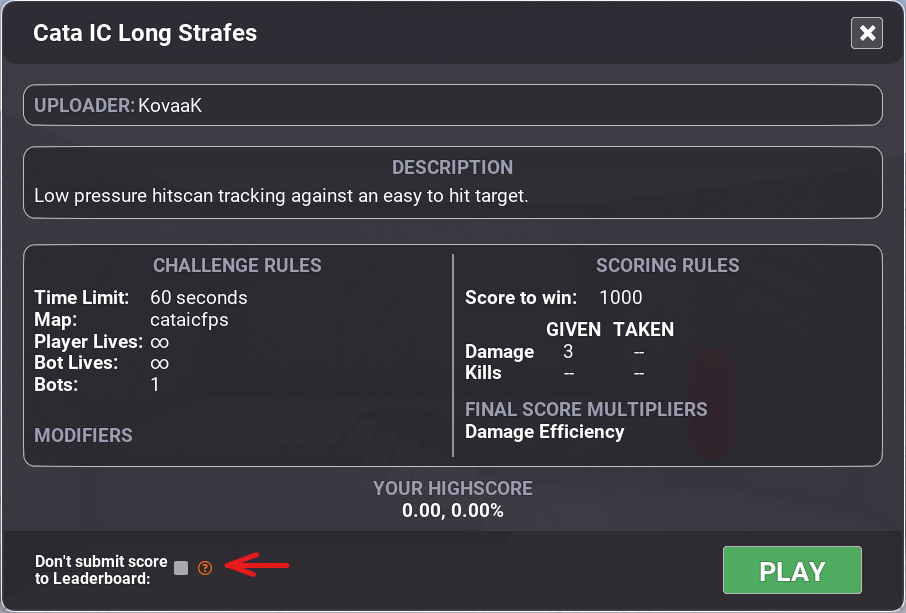Select the TAKEN column header
The width and height of the screenshot is (906, 613).
tap(643, 329)
